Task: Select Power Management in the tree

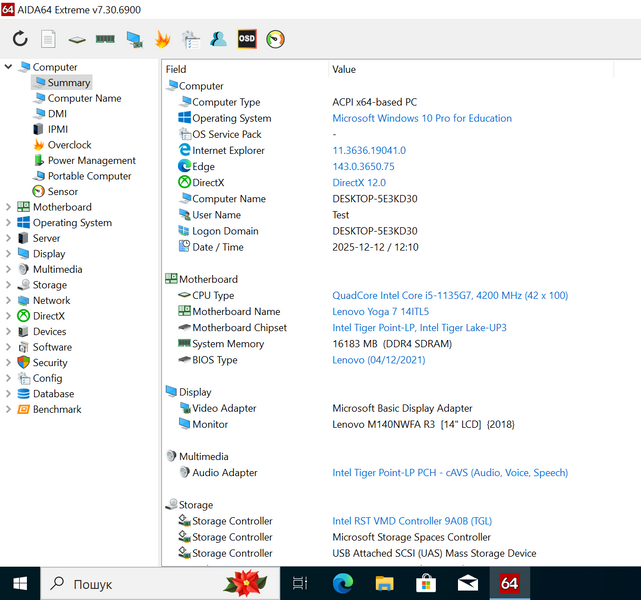Action: tap(92, 160)
